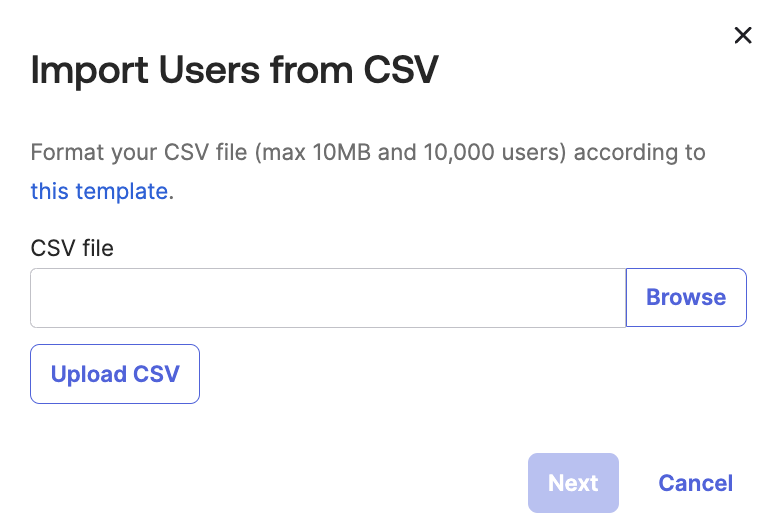Go to the next import step
The width and height of the screenshot is (776, 530).
click(573, 483)
